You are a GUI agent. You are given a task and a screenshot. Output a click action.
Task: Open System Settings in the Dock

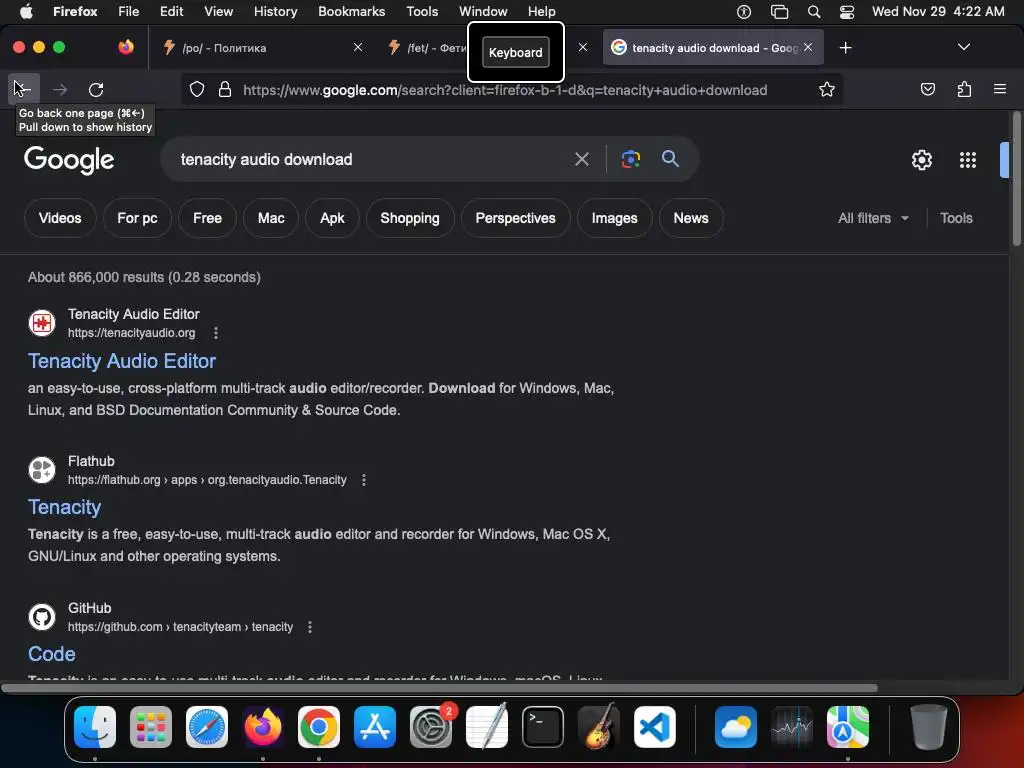pyautogui.click(x=431, y=727)
